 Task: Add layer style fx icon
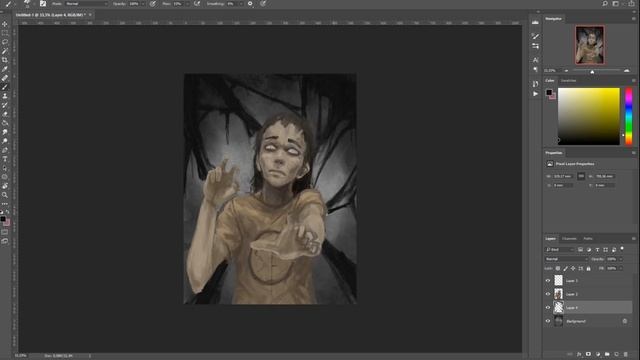[x=579, y=354]
